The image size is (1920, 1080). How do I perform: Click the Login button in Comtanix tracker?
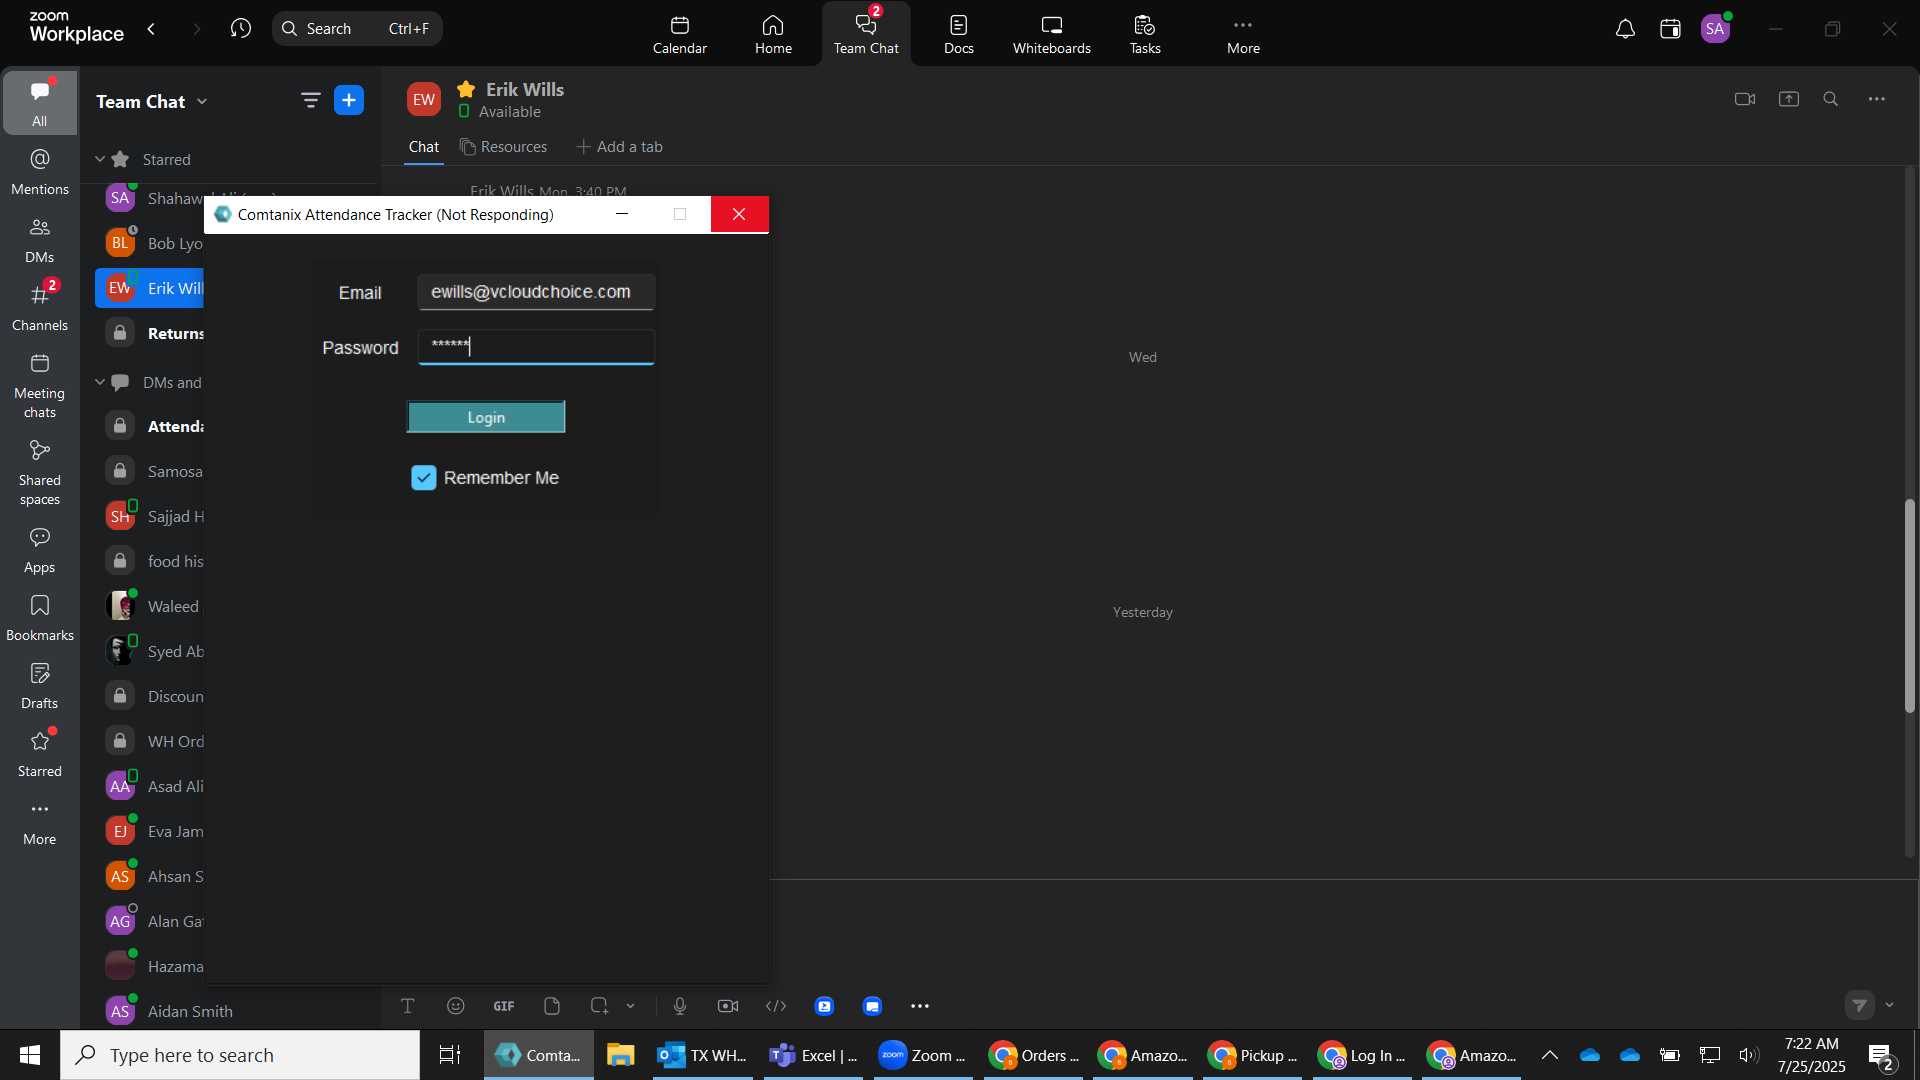pyautogui.click(x=486, y=417)
